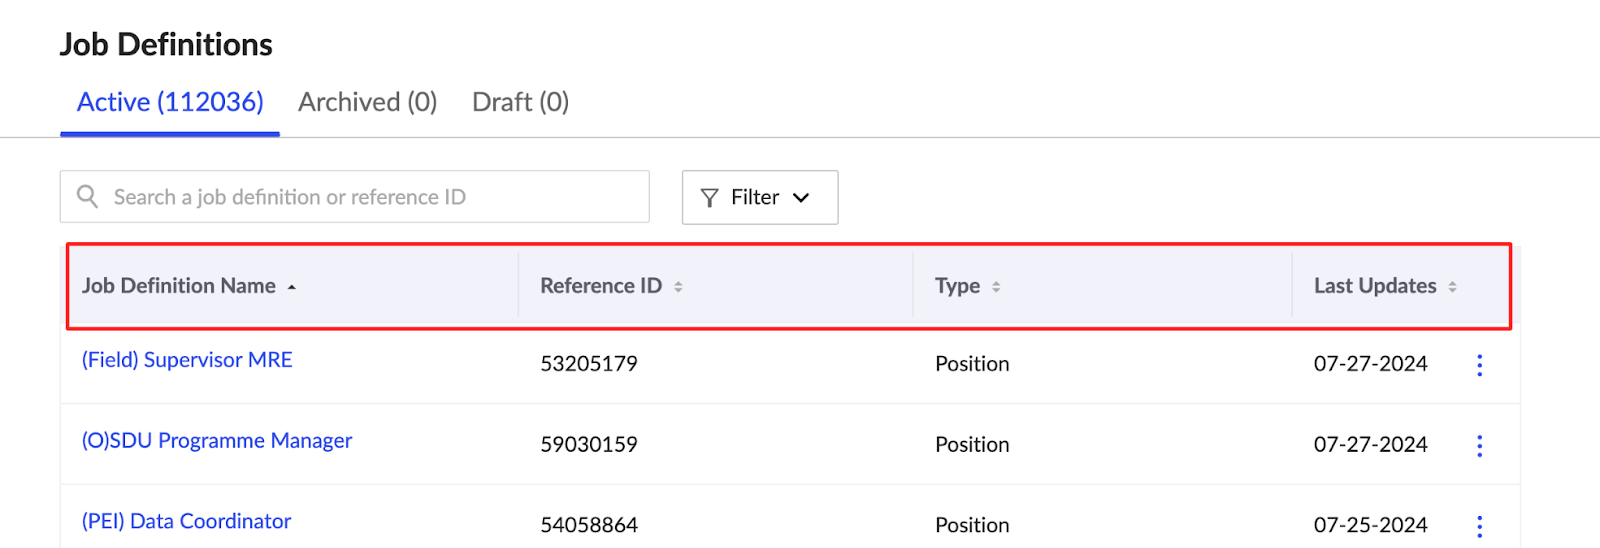
Task: Click the job definition search field
Action: pyautogui.click(x=355, y=197)
